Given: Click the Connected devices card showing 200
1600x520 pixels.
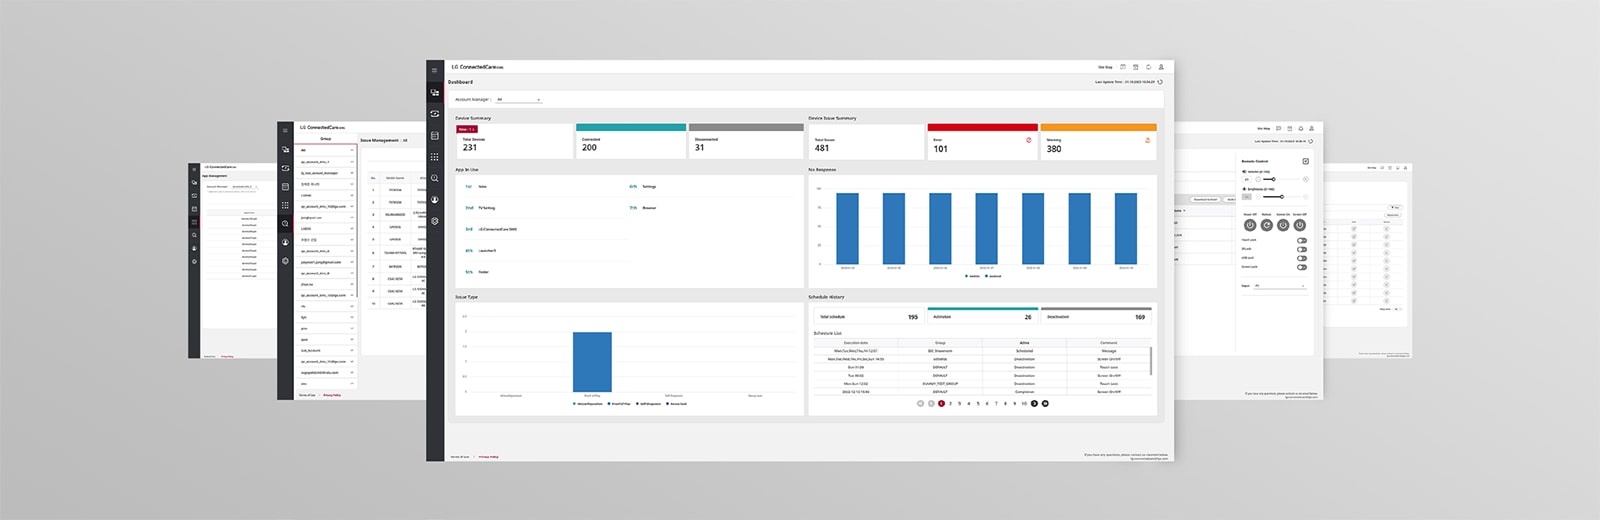Looking at the screenshot, I should [x=631, y=141].
